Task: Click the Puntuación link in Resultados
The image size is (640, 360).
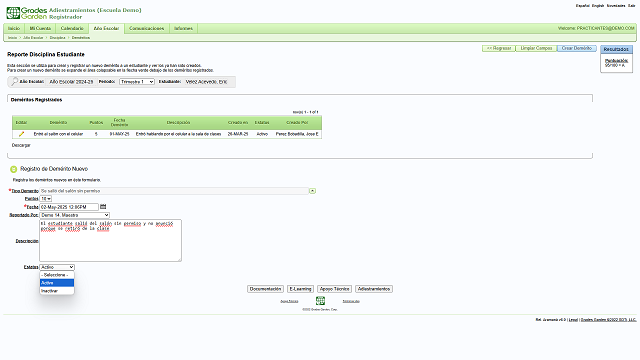Action: point(617,61)
